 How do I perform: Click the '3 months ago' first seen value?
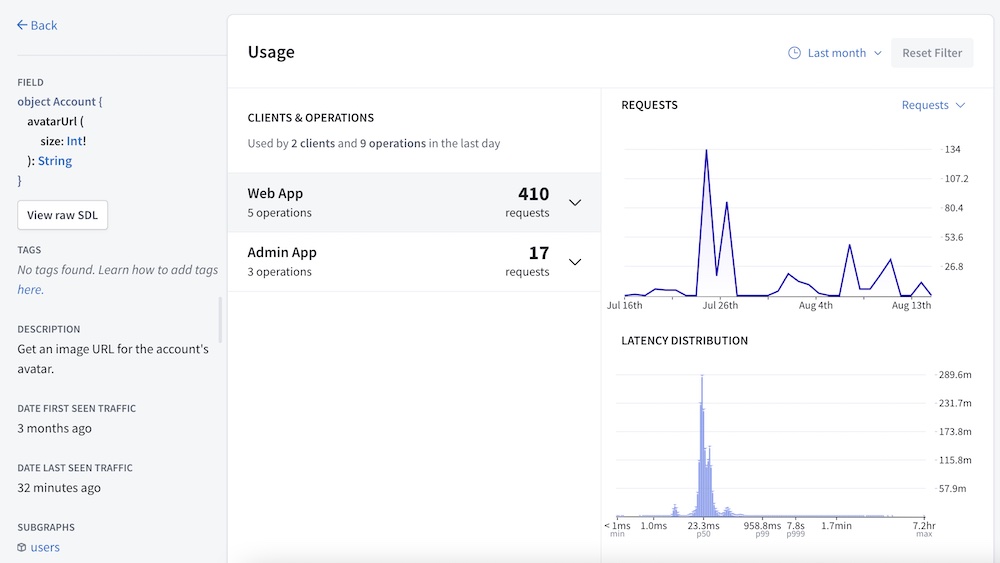point(54,428)
